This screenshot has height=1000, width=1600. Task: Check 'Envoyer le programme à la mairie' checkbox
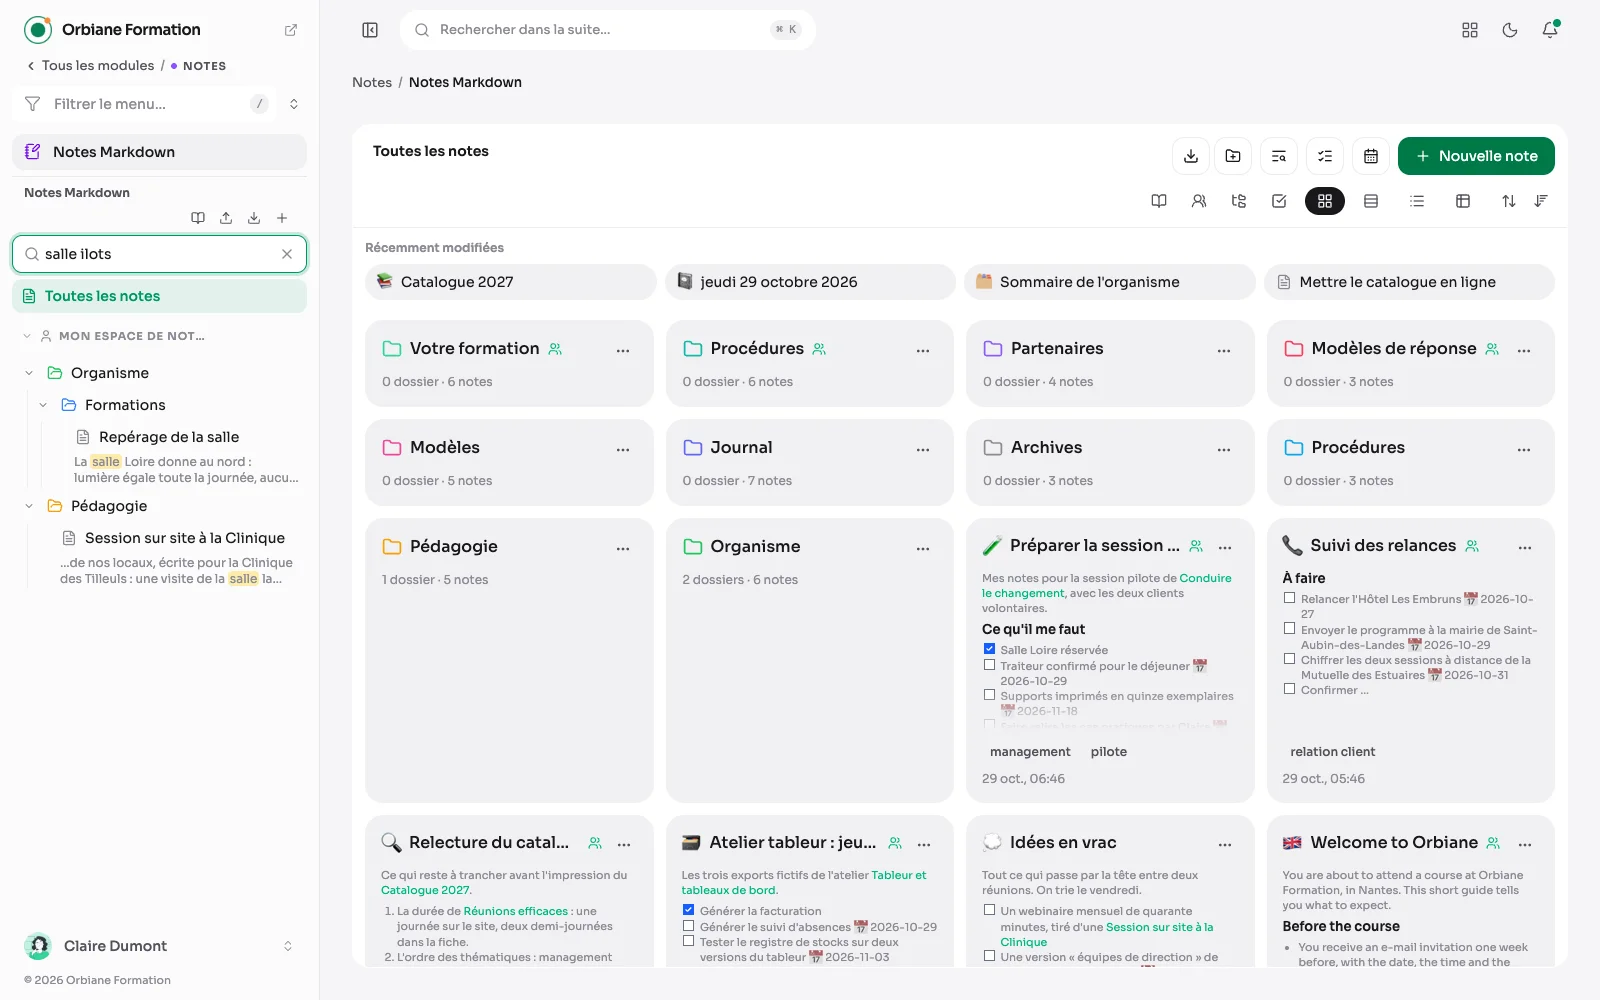[x=1290, y=629]
